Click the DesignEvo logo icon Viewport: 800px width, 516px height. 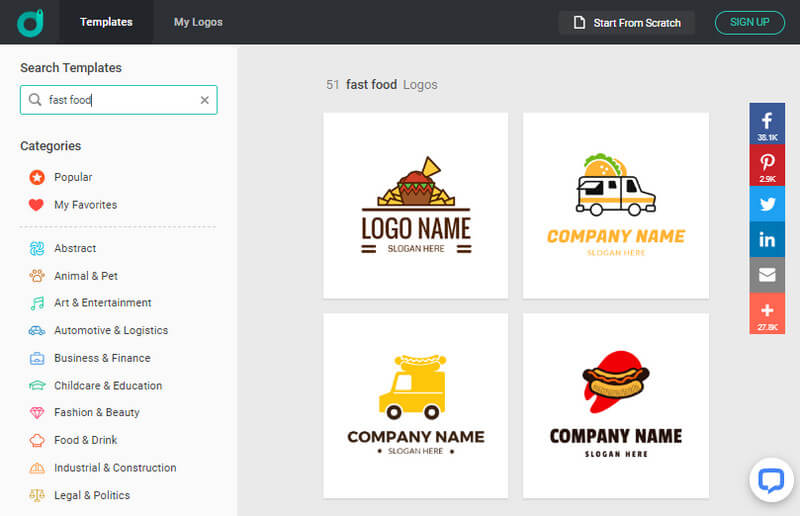[30, 22]
